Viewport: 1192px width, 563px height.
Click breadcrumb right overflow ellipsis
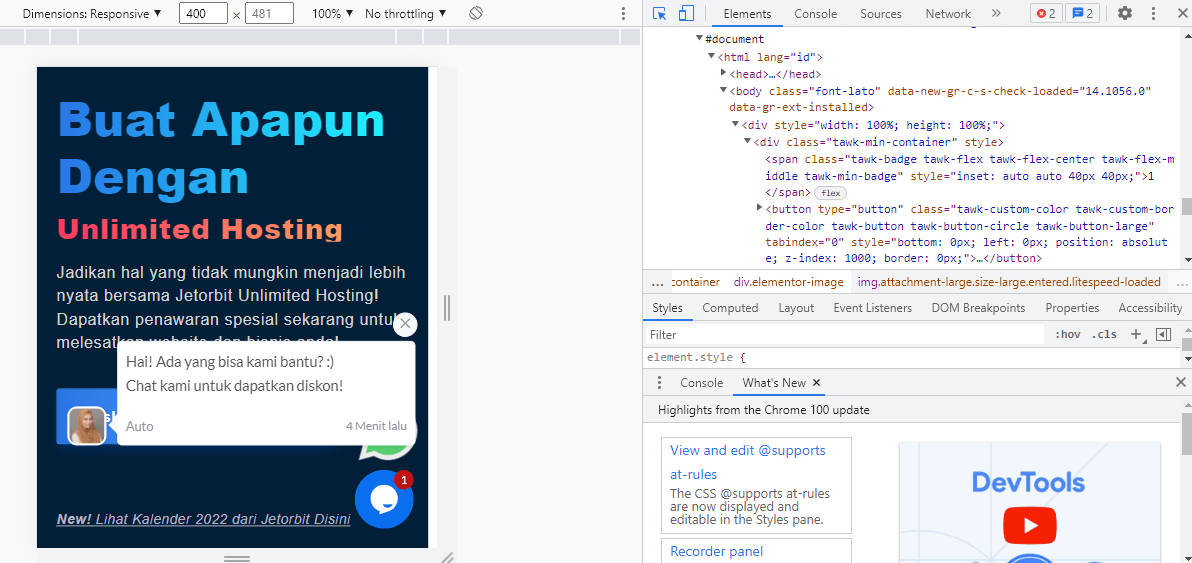tap(1182, 282)
